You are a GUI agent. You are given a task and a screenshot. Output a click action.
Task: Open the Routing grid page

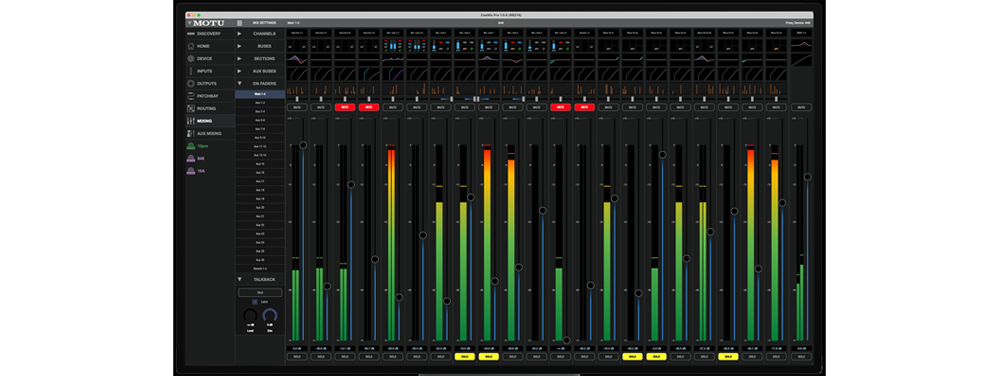click(x=209, y=108)
